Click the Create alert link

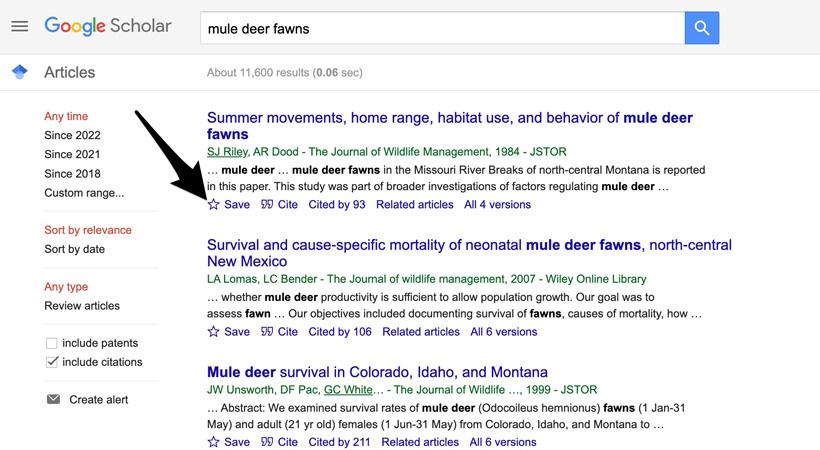tap(98, 399)
